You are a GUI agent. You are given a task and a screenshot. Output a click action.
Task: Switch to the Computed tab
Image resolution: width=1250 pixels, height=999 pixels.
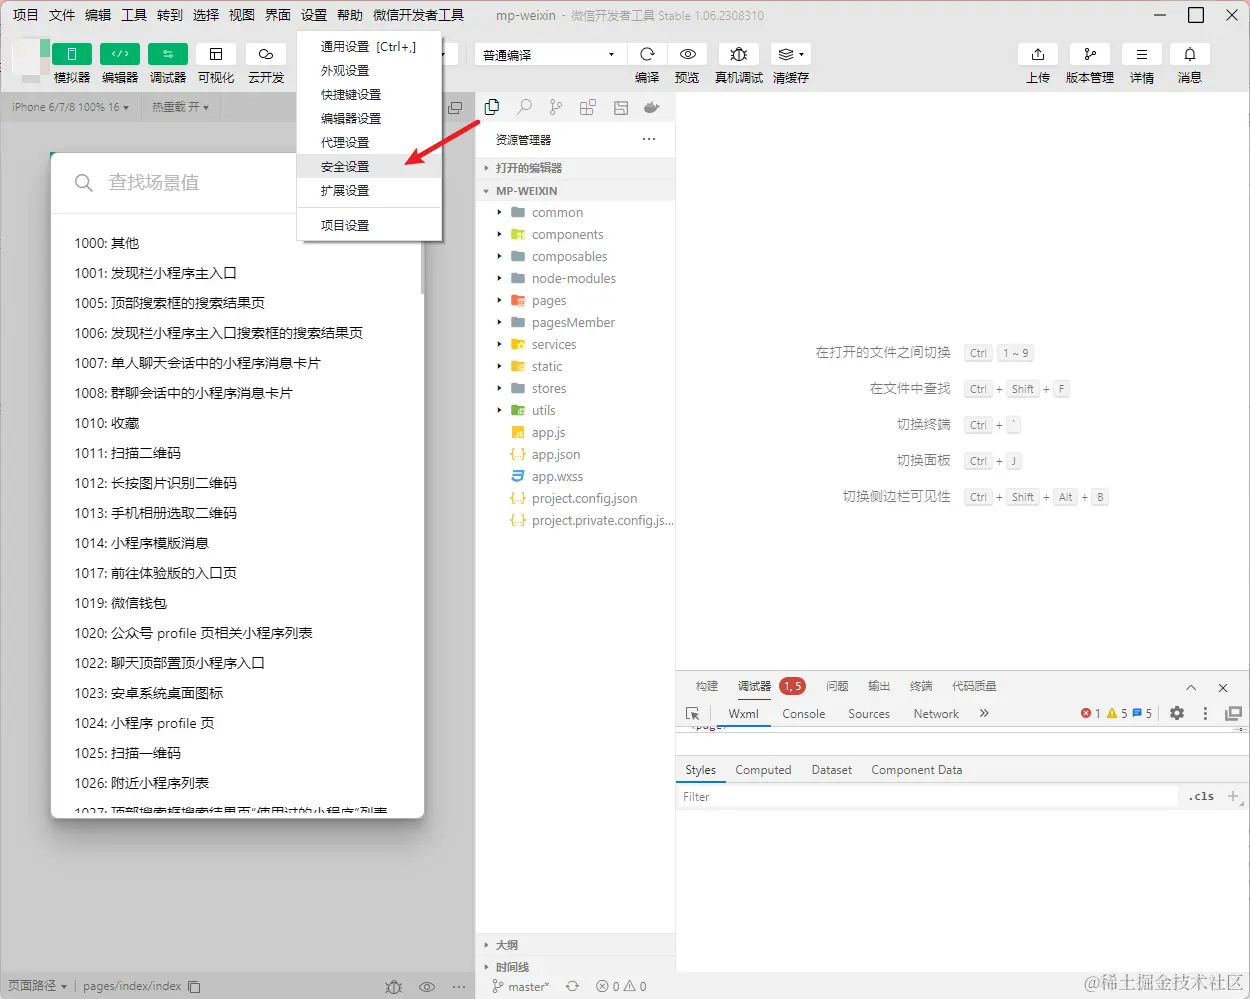point(763,770)
